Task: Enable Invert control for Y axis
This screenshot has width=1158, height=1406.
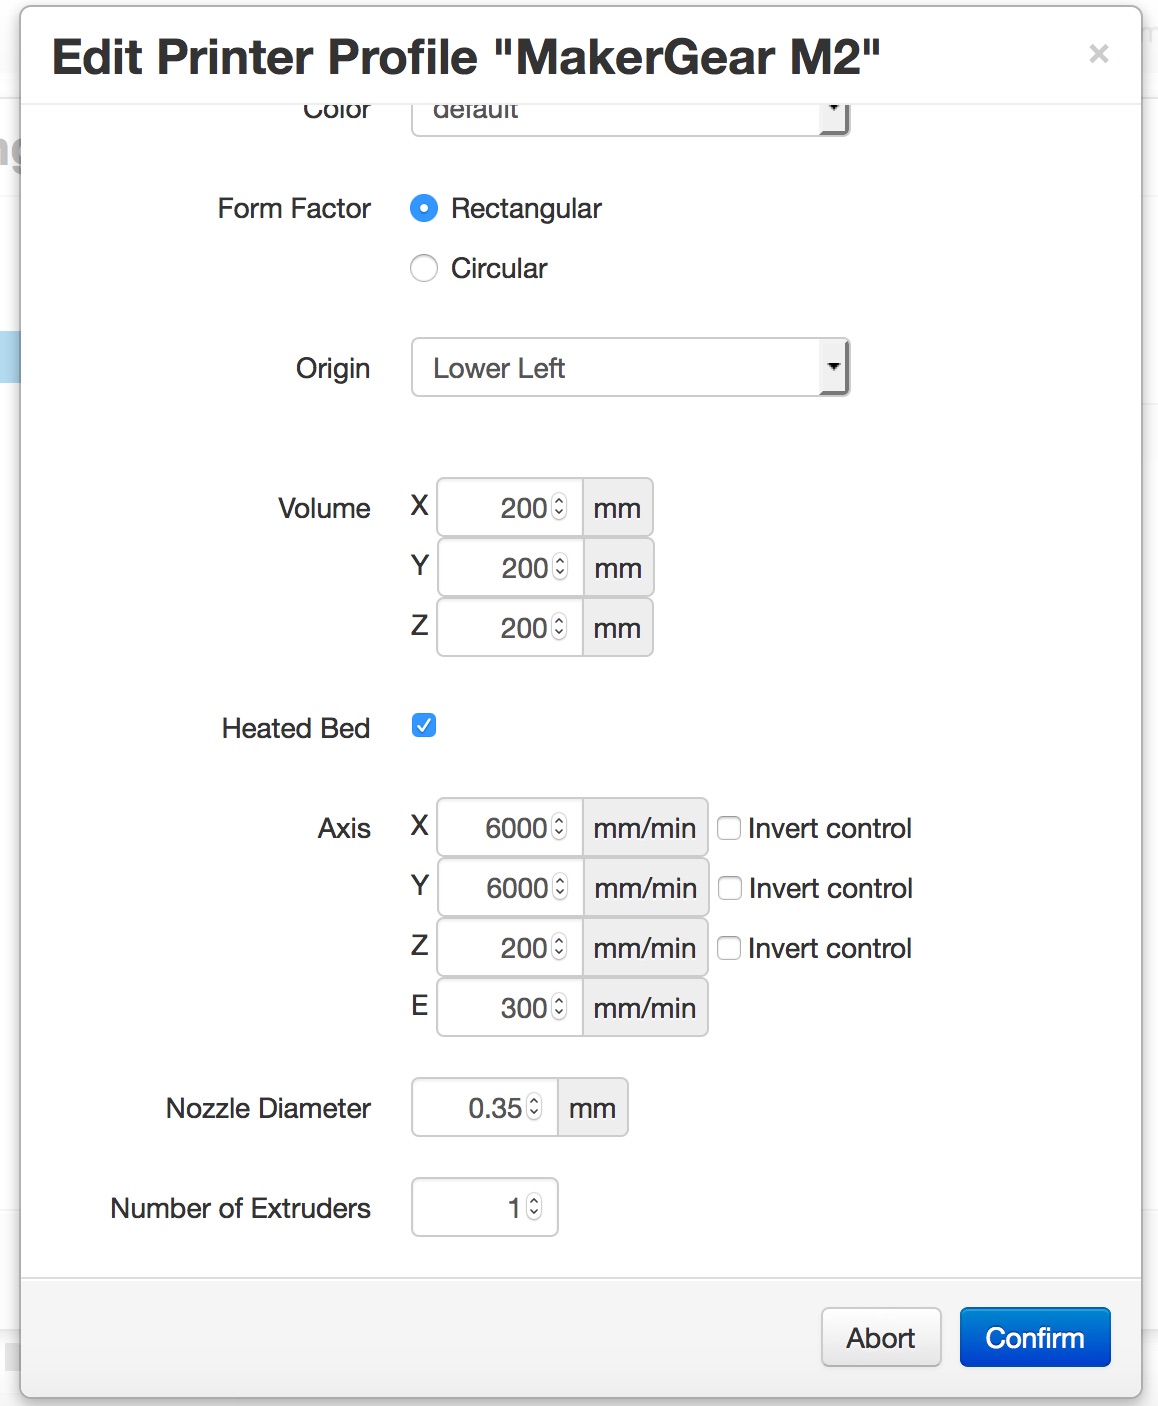Action: click(x=730, y=888)
